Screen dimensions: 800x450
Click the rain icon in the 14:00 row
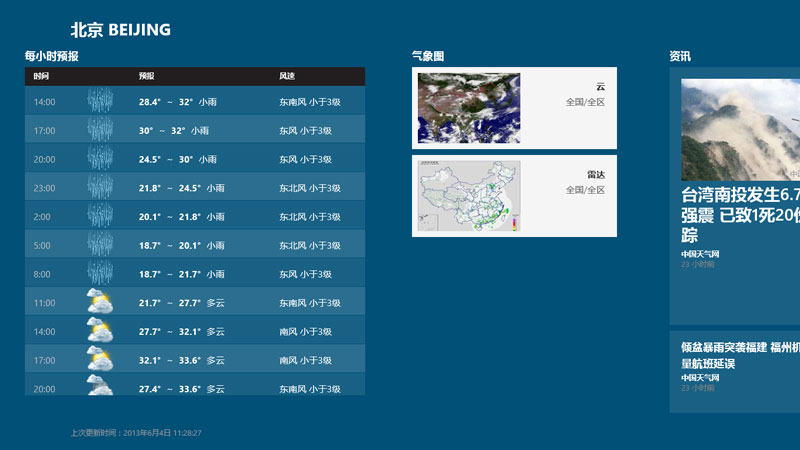(100, 101)
